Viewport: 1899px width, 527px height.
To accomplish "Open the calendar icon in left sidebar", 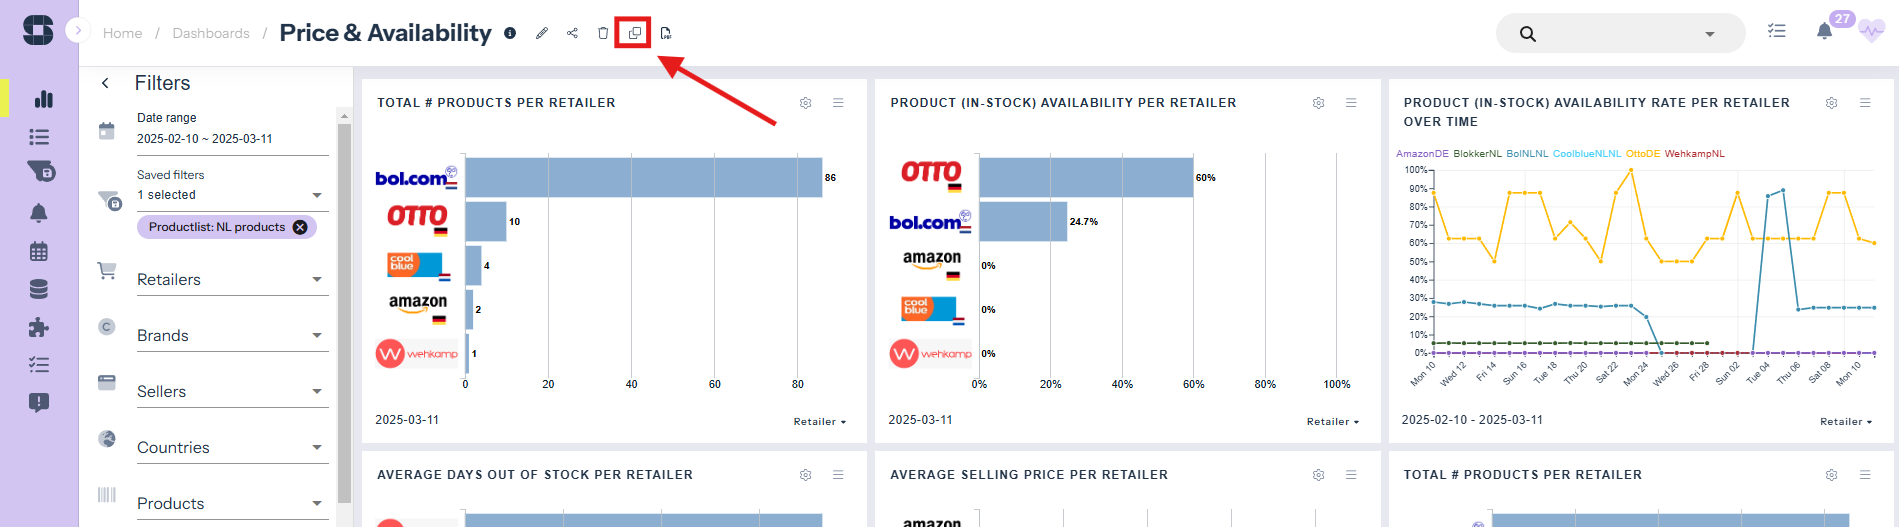I will 39,251.
